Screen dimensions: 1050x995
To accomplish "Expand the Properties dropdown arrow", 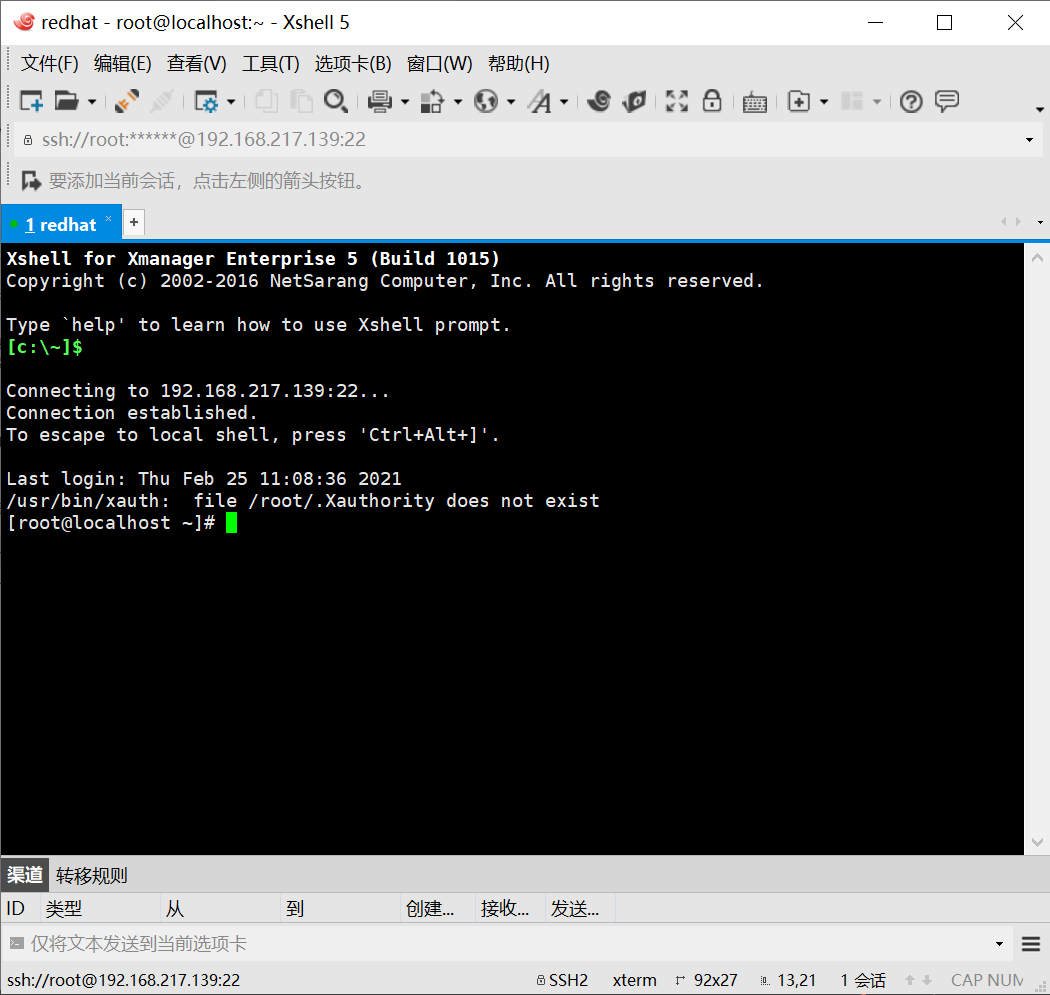I will click(231, 102).
